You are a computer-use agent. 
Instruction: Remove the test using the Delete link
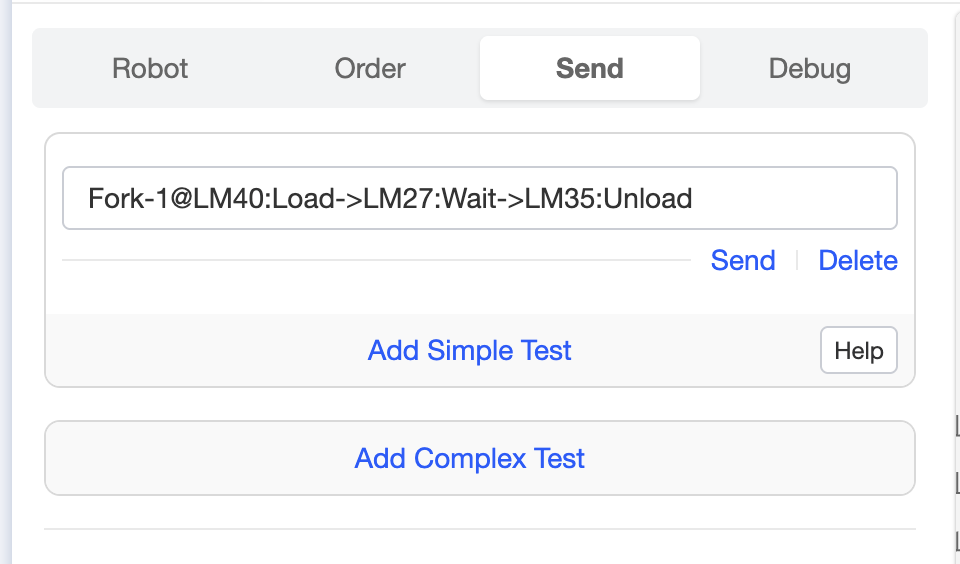858,261
